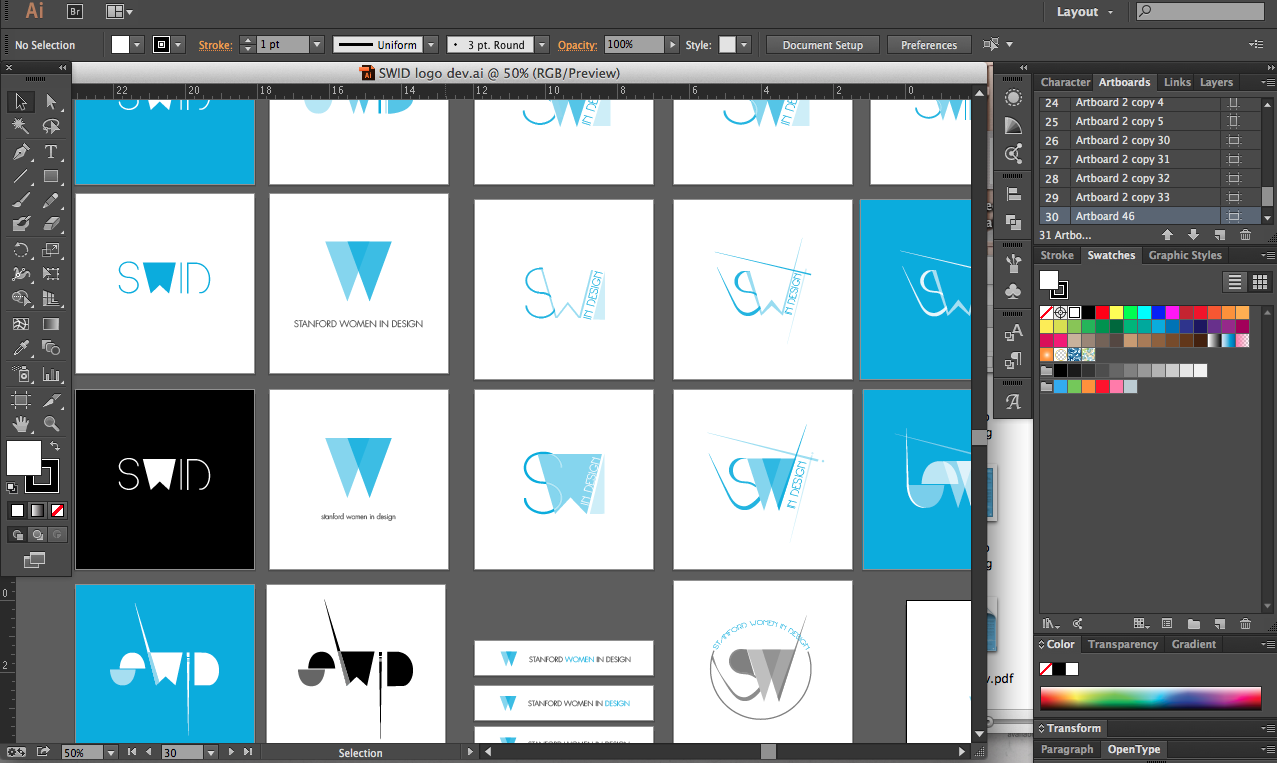Screen dimensions: 1277x763
Task: Select the Magic Wand tool
Action: click(x=20, y=127)
